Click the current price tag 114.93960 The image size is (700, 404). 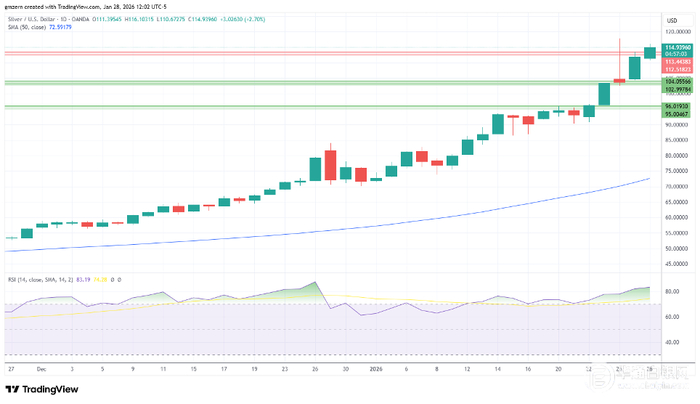[678, 47]
